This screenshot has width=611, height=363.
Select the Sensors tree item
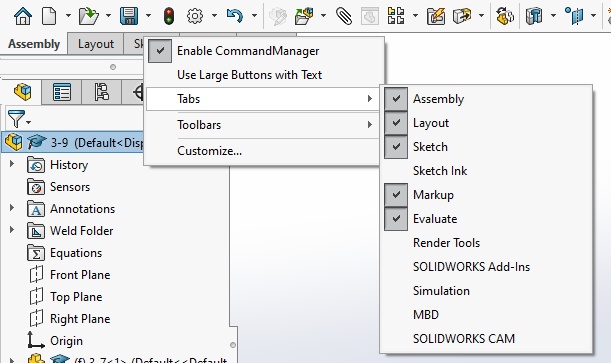[x=70, y=187]
